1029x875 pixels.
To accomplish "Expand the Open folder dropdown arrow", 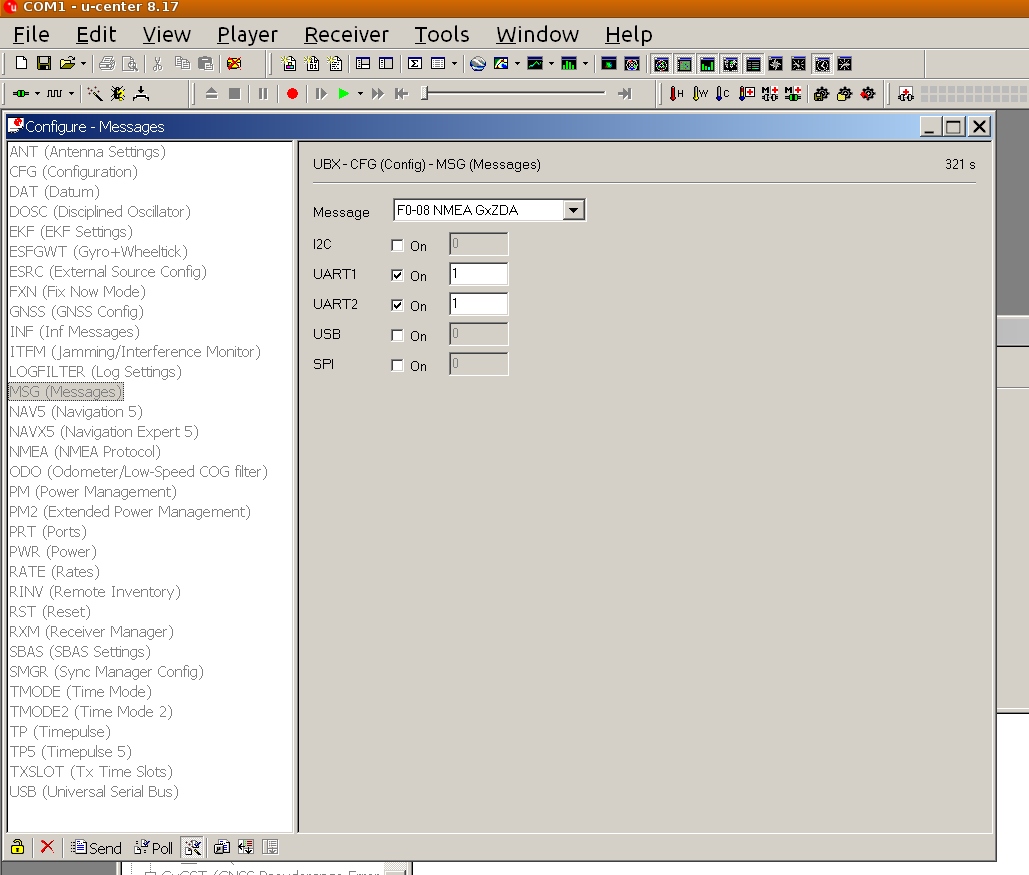I will (83, 64).
